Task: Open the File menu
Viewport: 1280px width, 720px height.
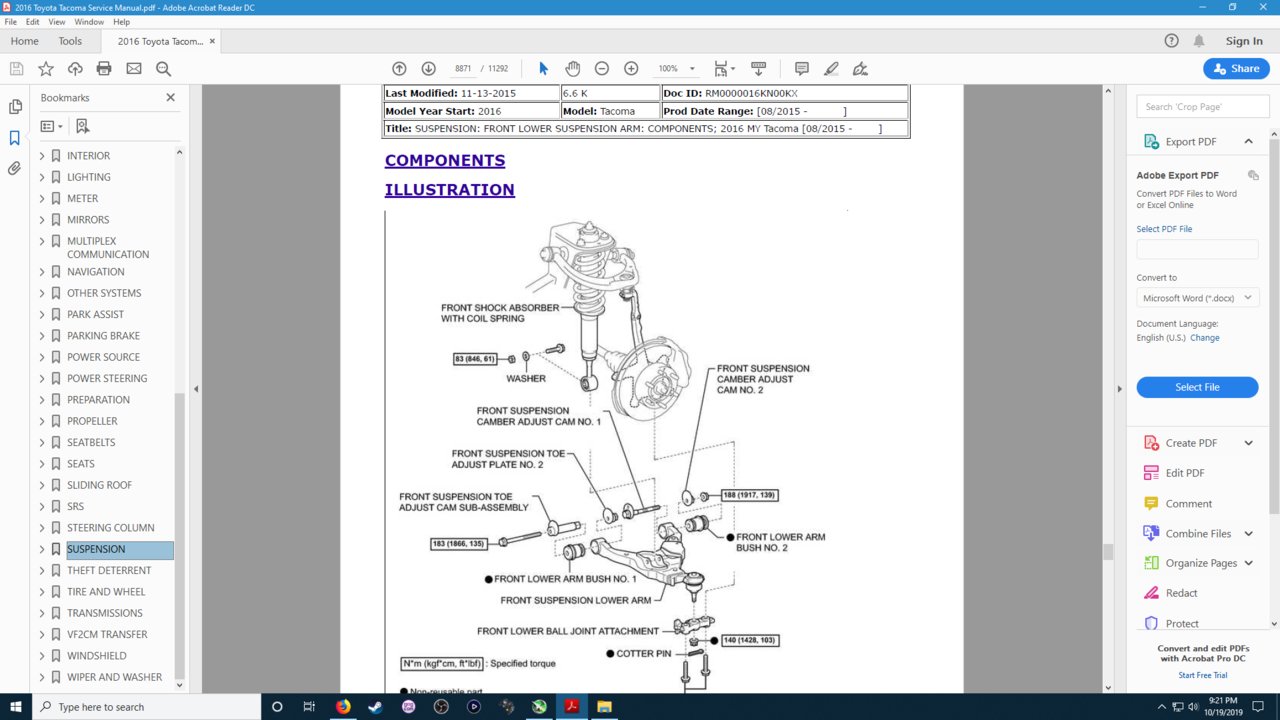Action: (10, 21)
